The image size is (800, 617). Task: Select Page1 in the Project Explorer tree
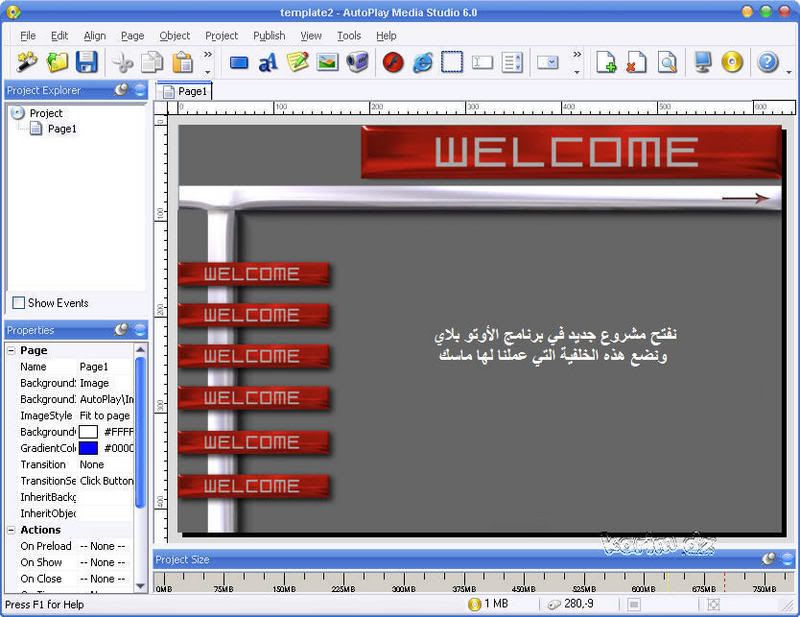point(62,129)
